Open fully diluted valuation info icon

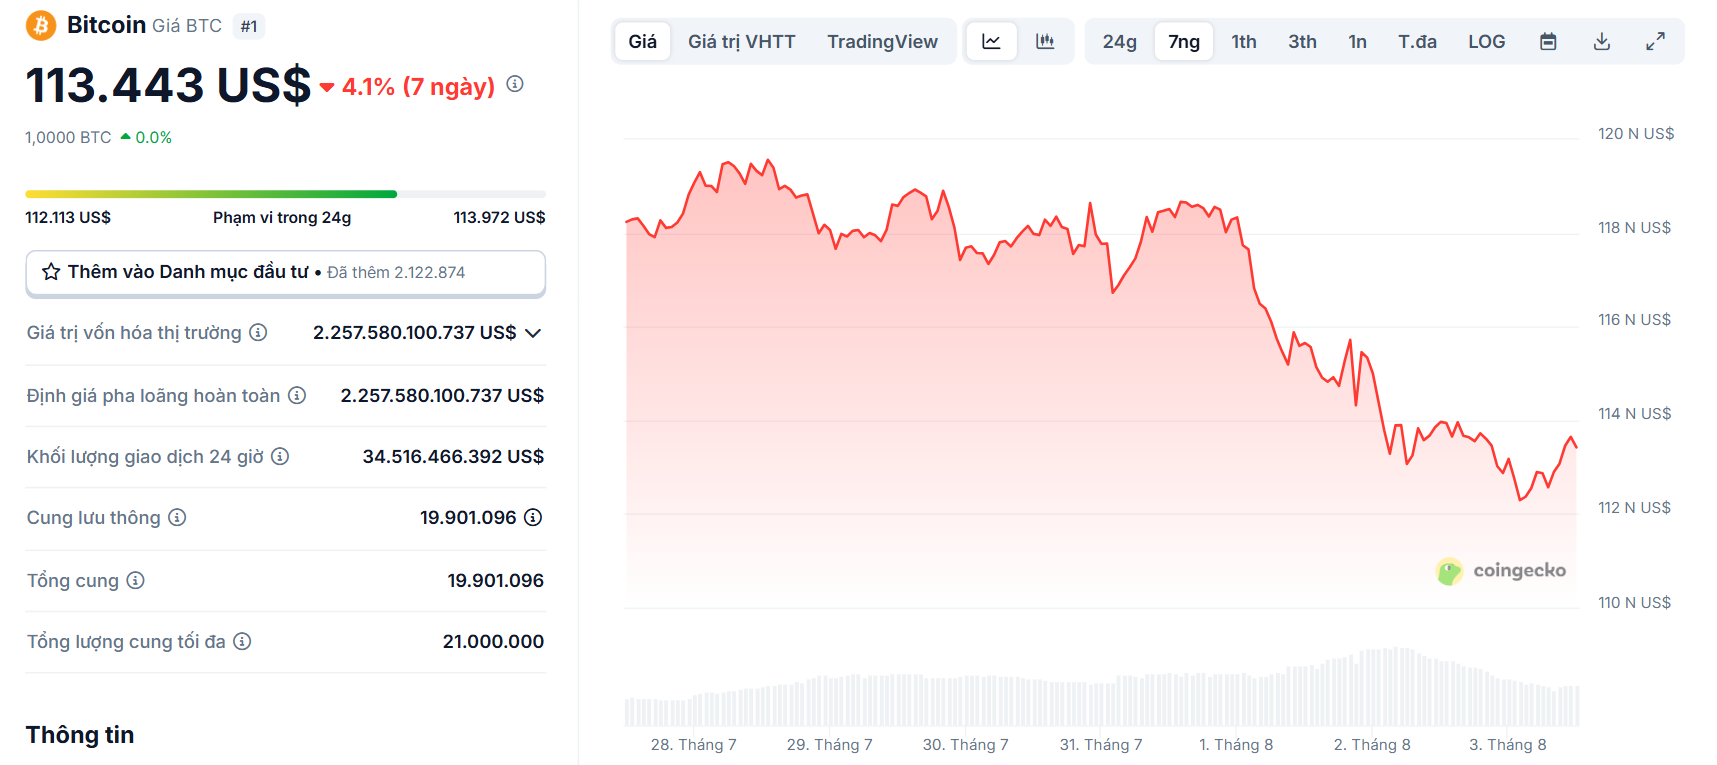(297, 395)
